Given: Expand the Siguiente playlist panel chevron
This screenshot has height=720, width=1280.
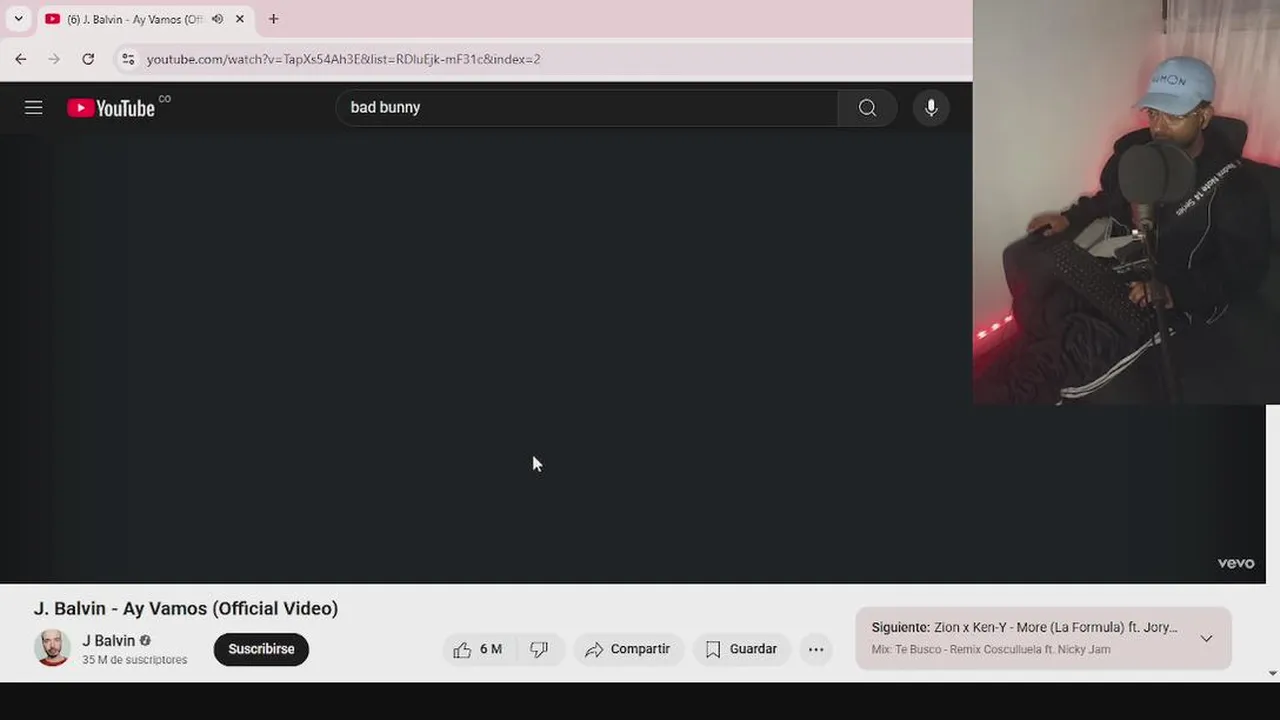Looking at the screenshot, I should point(1206,638).
